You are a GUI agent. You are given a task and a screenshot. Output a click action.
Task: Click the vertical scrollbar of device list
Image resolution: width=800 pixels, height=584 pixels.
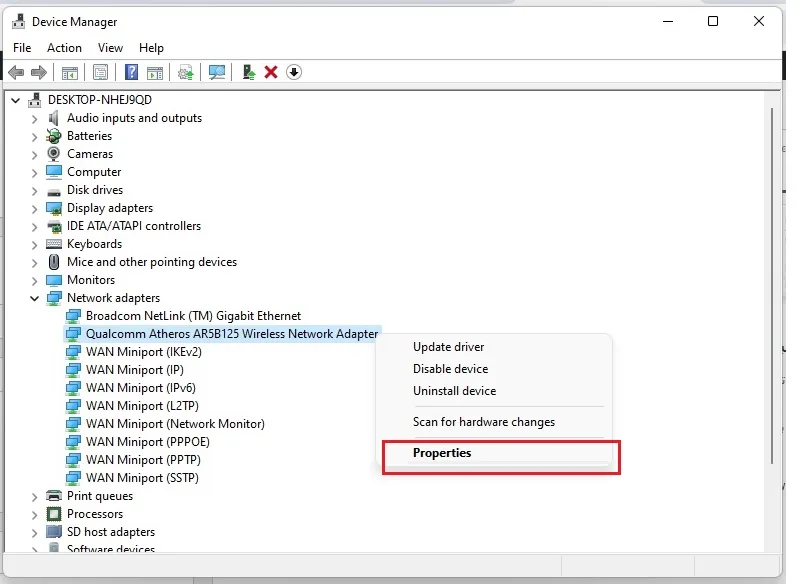[x=772, y=286]
